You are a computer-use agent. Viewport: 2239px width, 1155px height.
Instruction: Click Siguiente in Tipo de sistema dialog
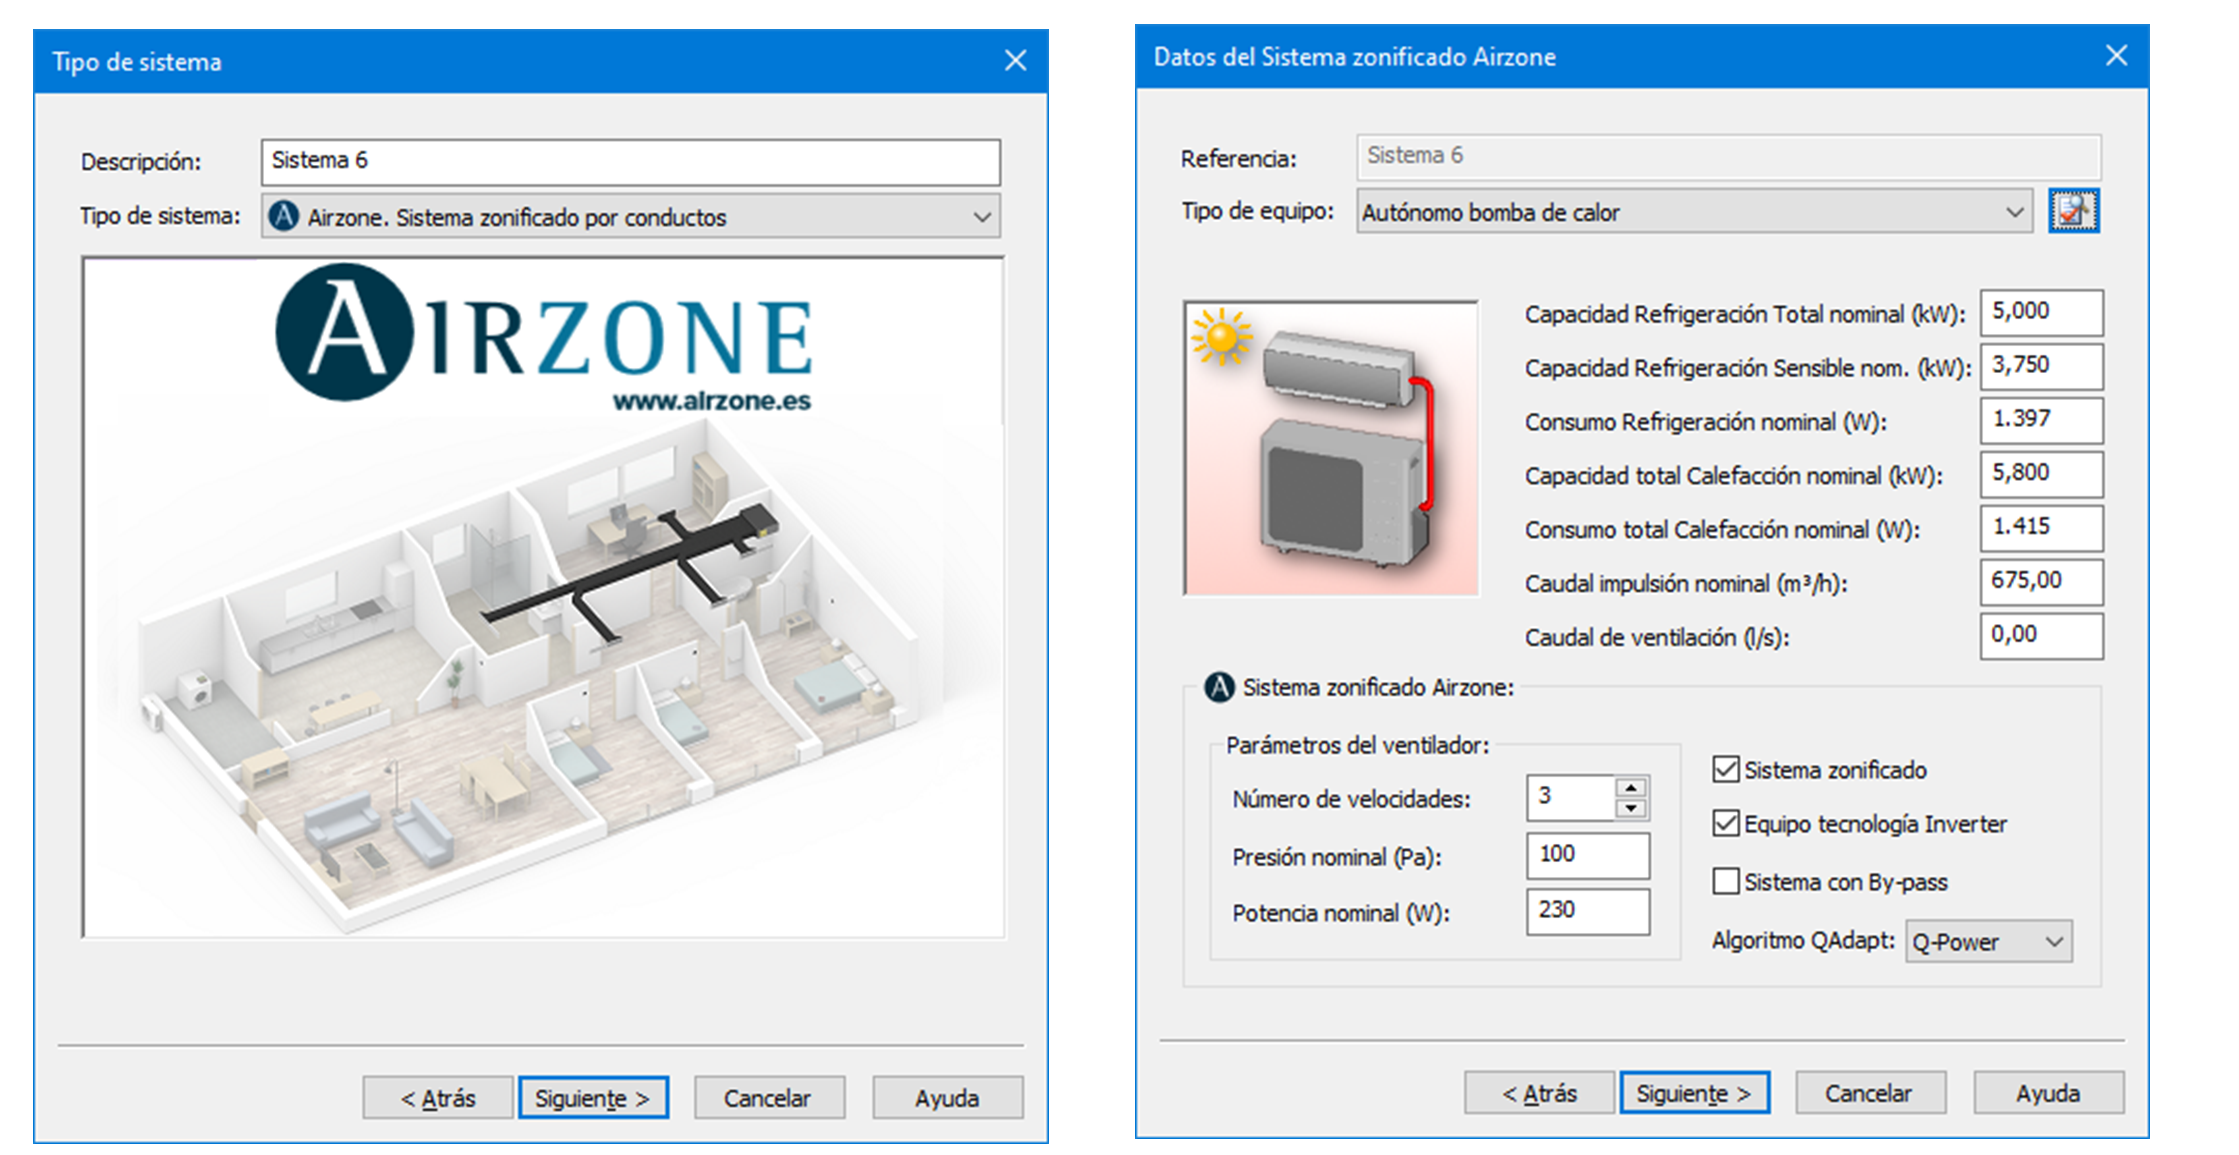tap(593, 1097)
